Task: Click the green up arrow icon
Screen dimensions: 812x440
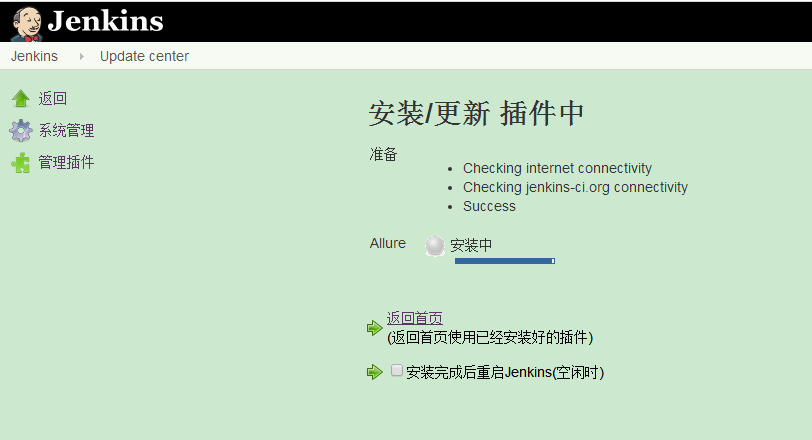Action: pos(21,98)
